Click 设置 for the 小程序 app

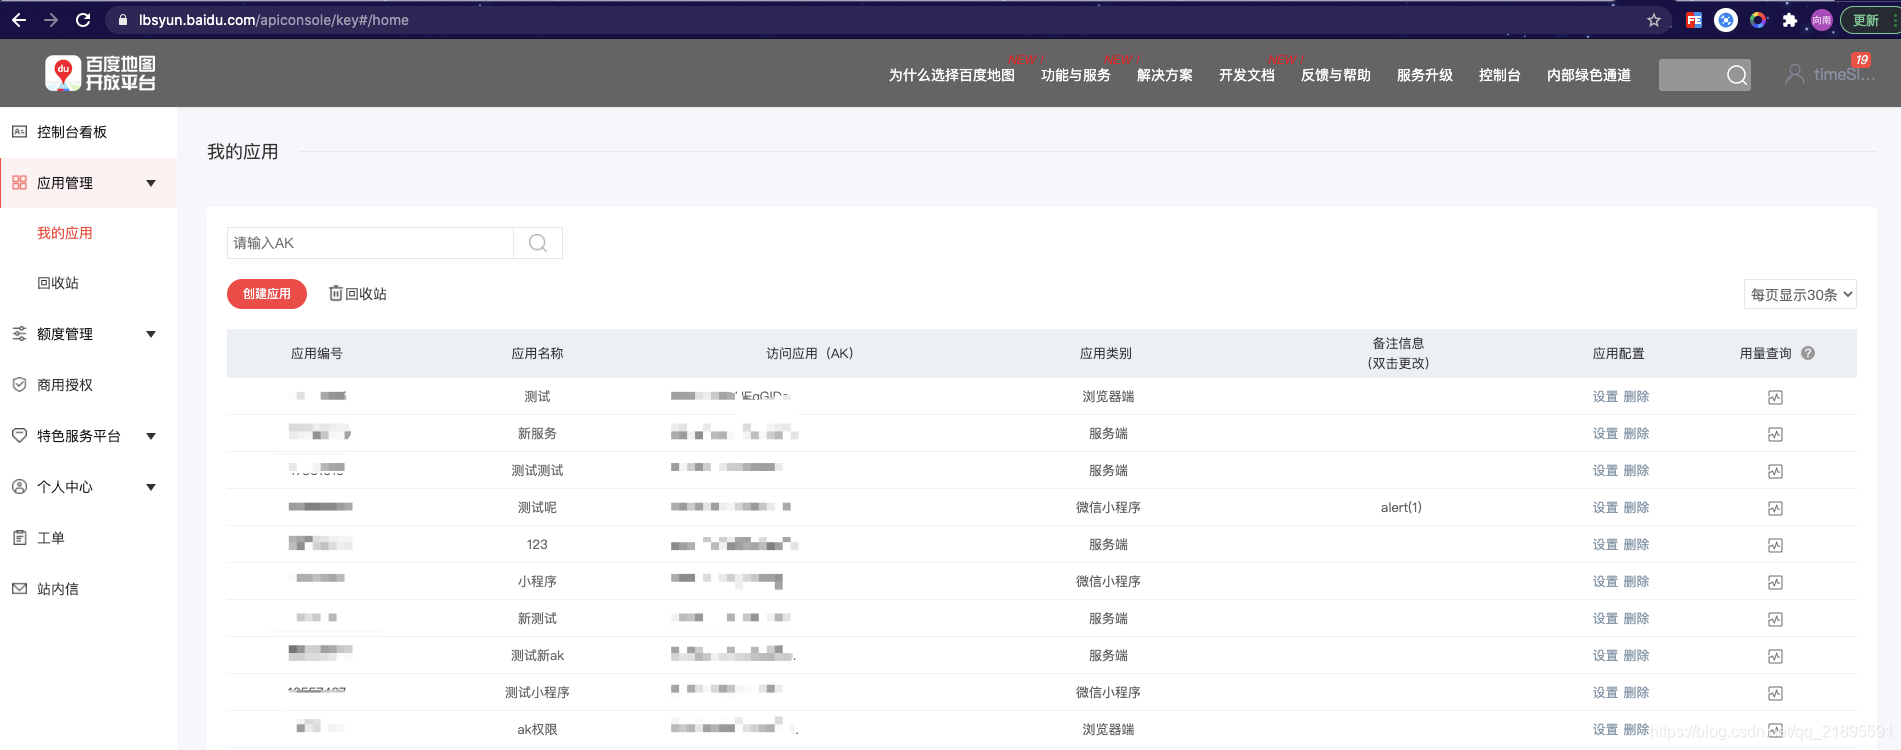1605,582
